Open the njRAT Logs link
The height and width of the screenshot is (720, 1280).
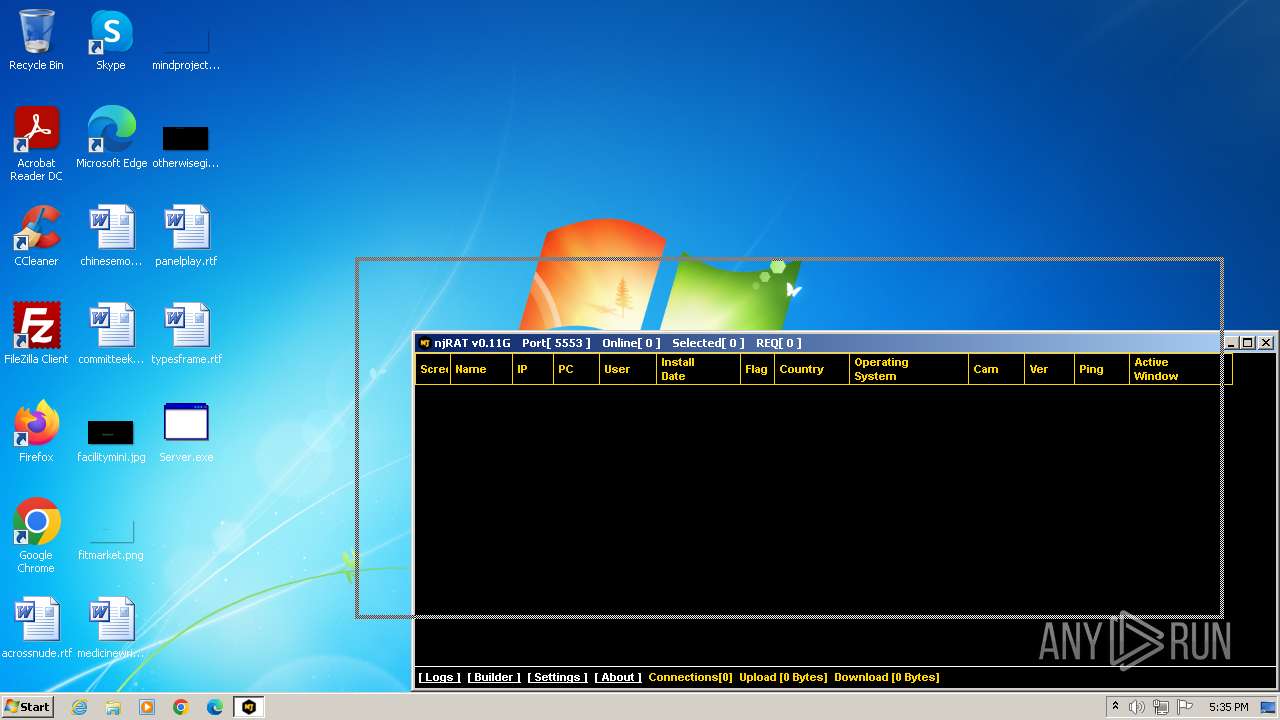(439, 677)
